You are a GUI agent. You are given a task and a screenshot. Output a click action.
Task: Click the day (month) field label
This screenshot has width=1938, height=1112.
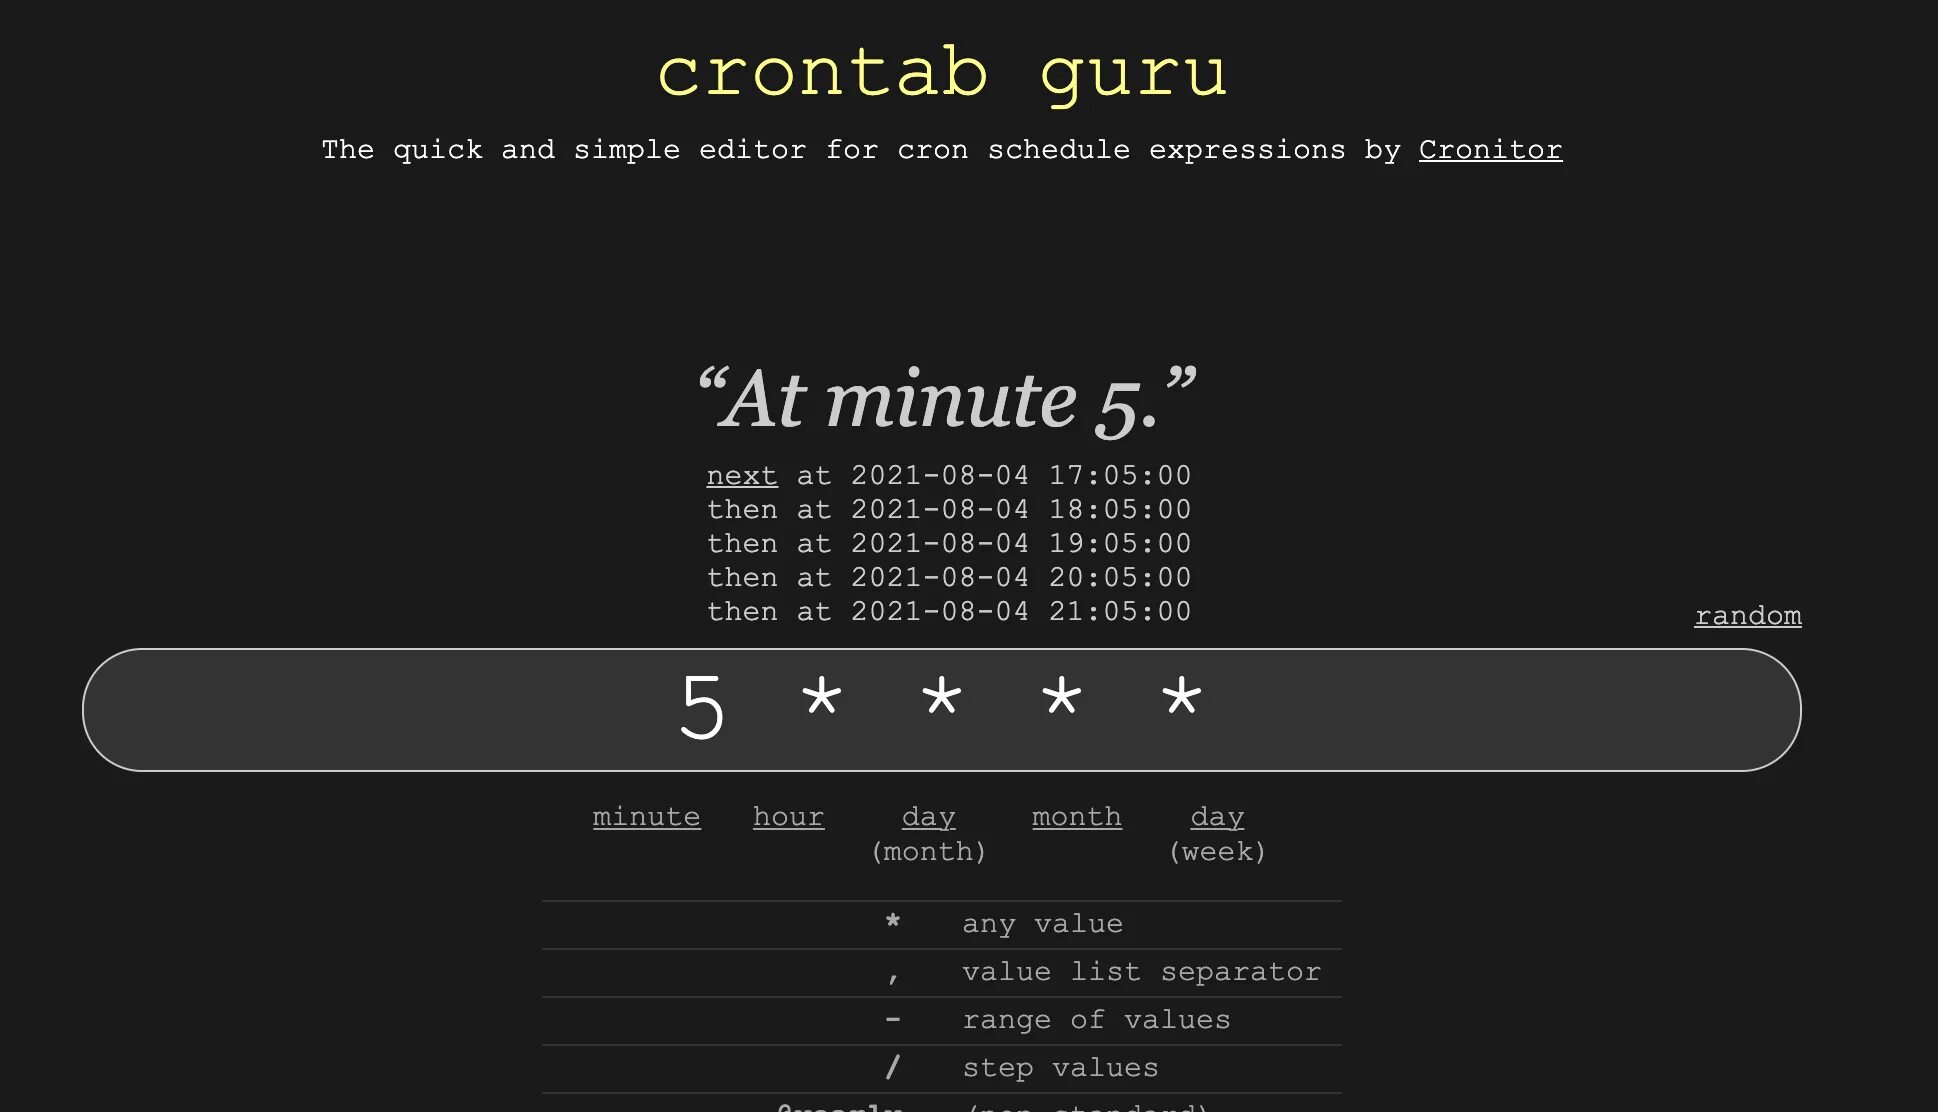(x=929, y=832)
